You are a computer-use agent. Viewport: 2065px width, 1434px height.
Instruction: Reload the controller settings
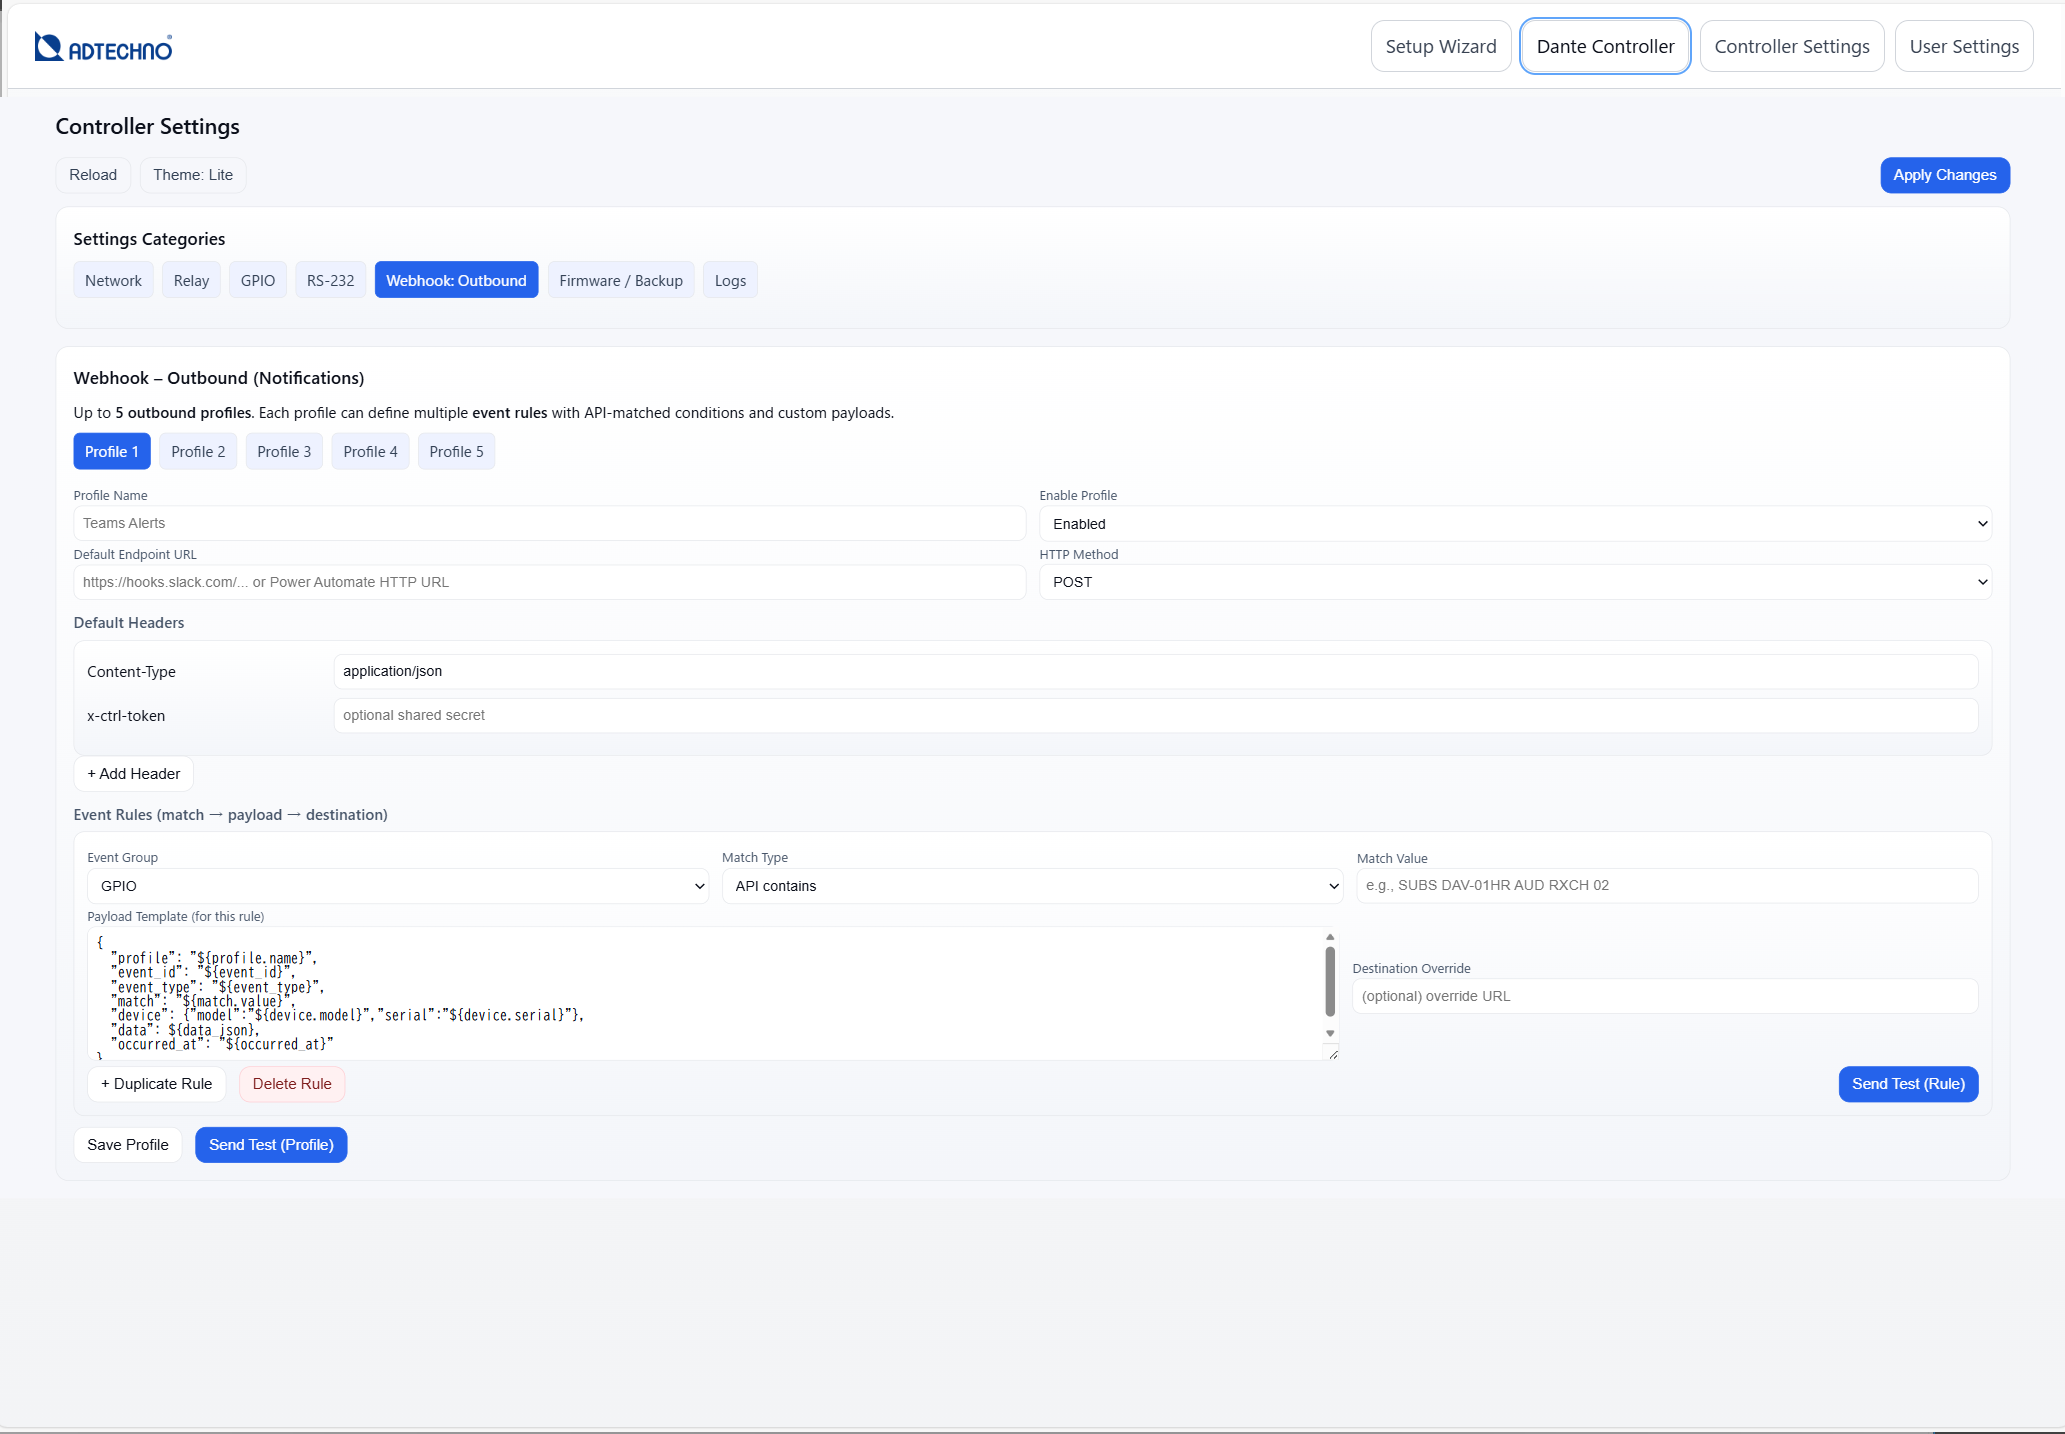pos(92,175)
